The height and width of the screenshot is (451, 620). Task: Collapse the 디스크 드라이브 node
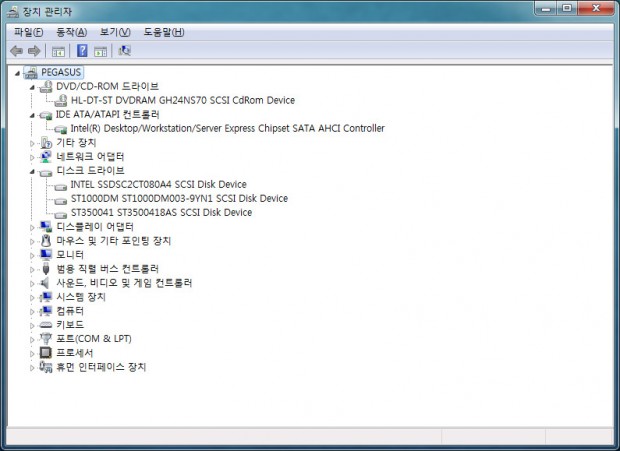point(32,171)
